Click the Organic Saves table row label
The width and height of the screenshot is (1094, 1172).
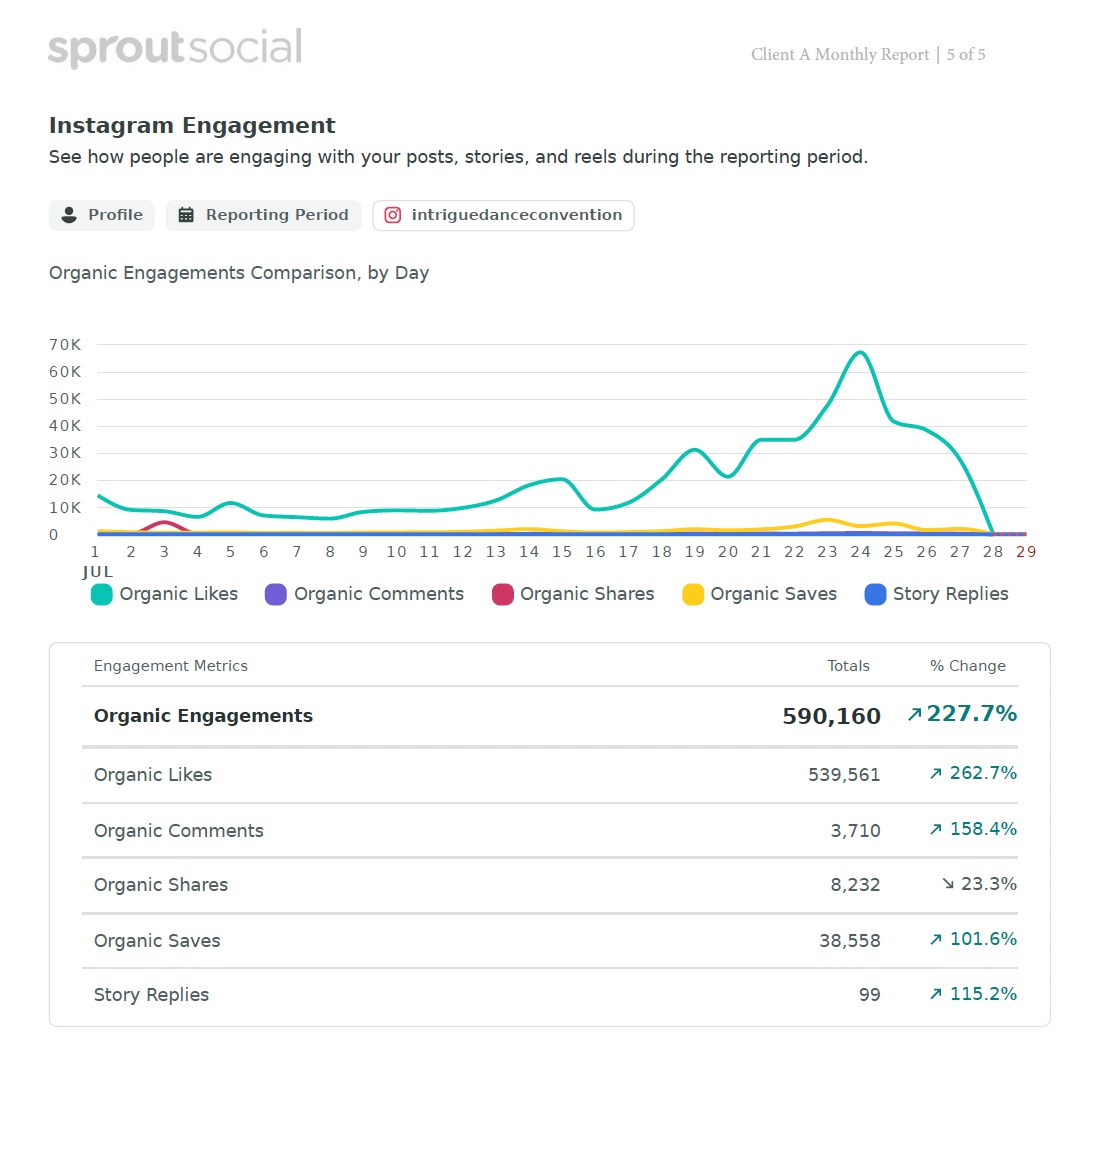point(157,941)
